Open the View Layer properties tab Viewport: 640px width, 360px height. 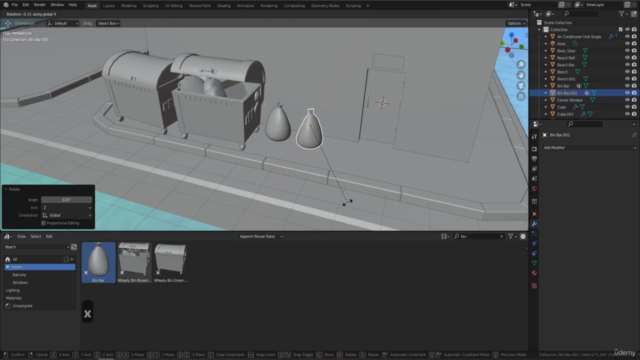coord(534,169)
